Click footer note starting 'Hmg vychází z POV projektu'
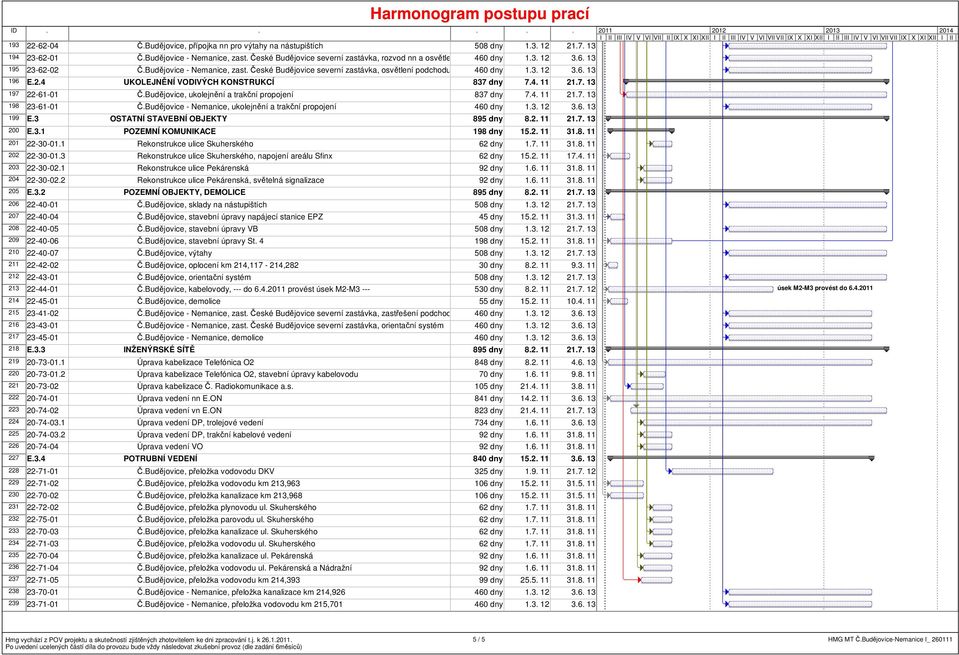Screen dimensions: 959x655 (x=149, y=640)
